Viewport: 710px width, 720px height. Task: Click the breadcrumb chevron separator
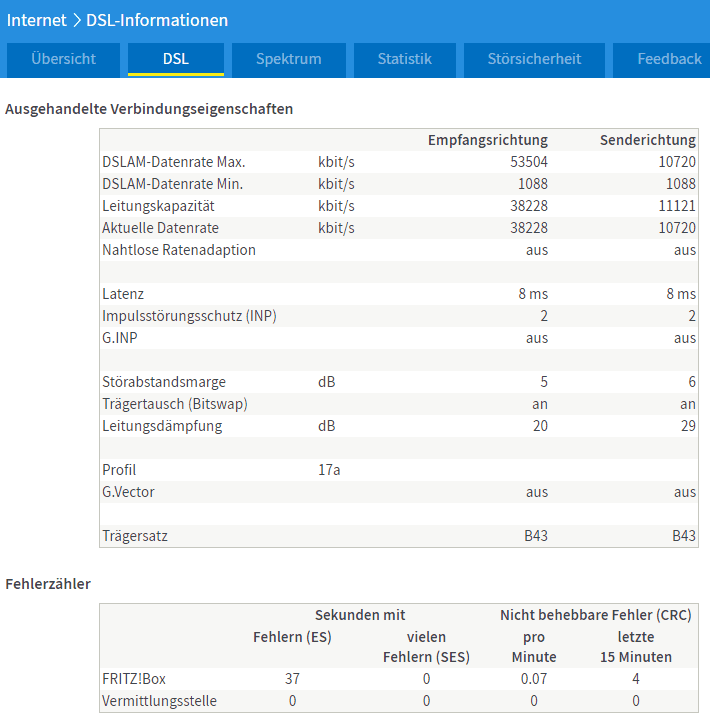(77, 20)
